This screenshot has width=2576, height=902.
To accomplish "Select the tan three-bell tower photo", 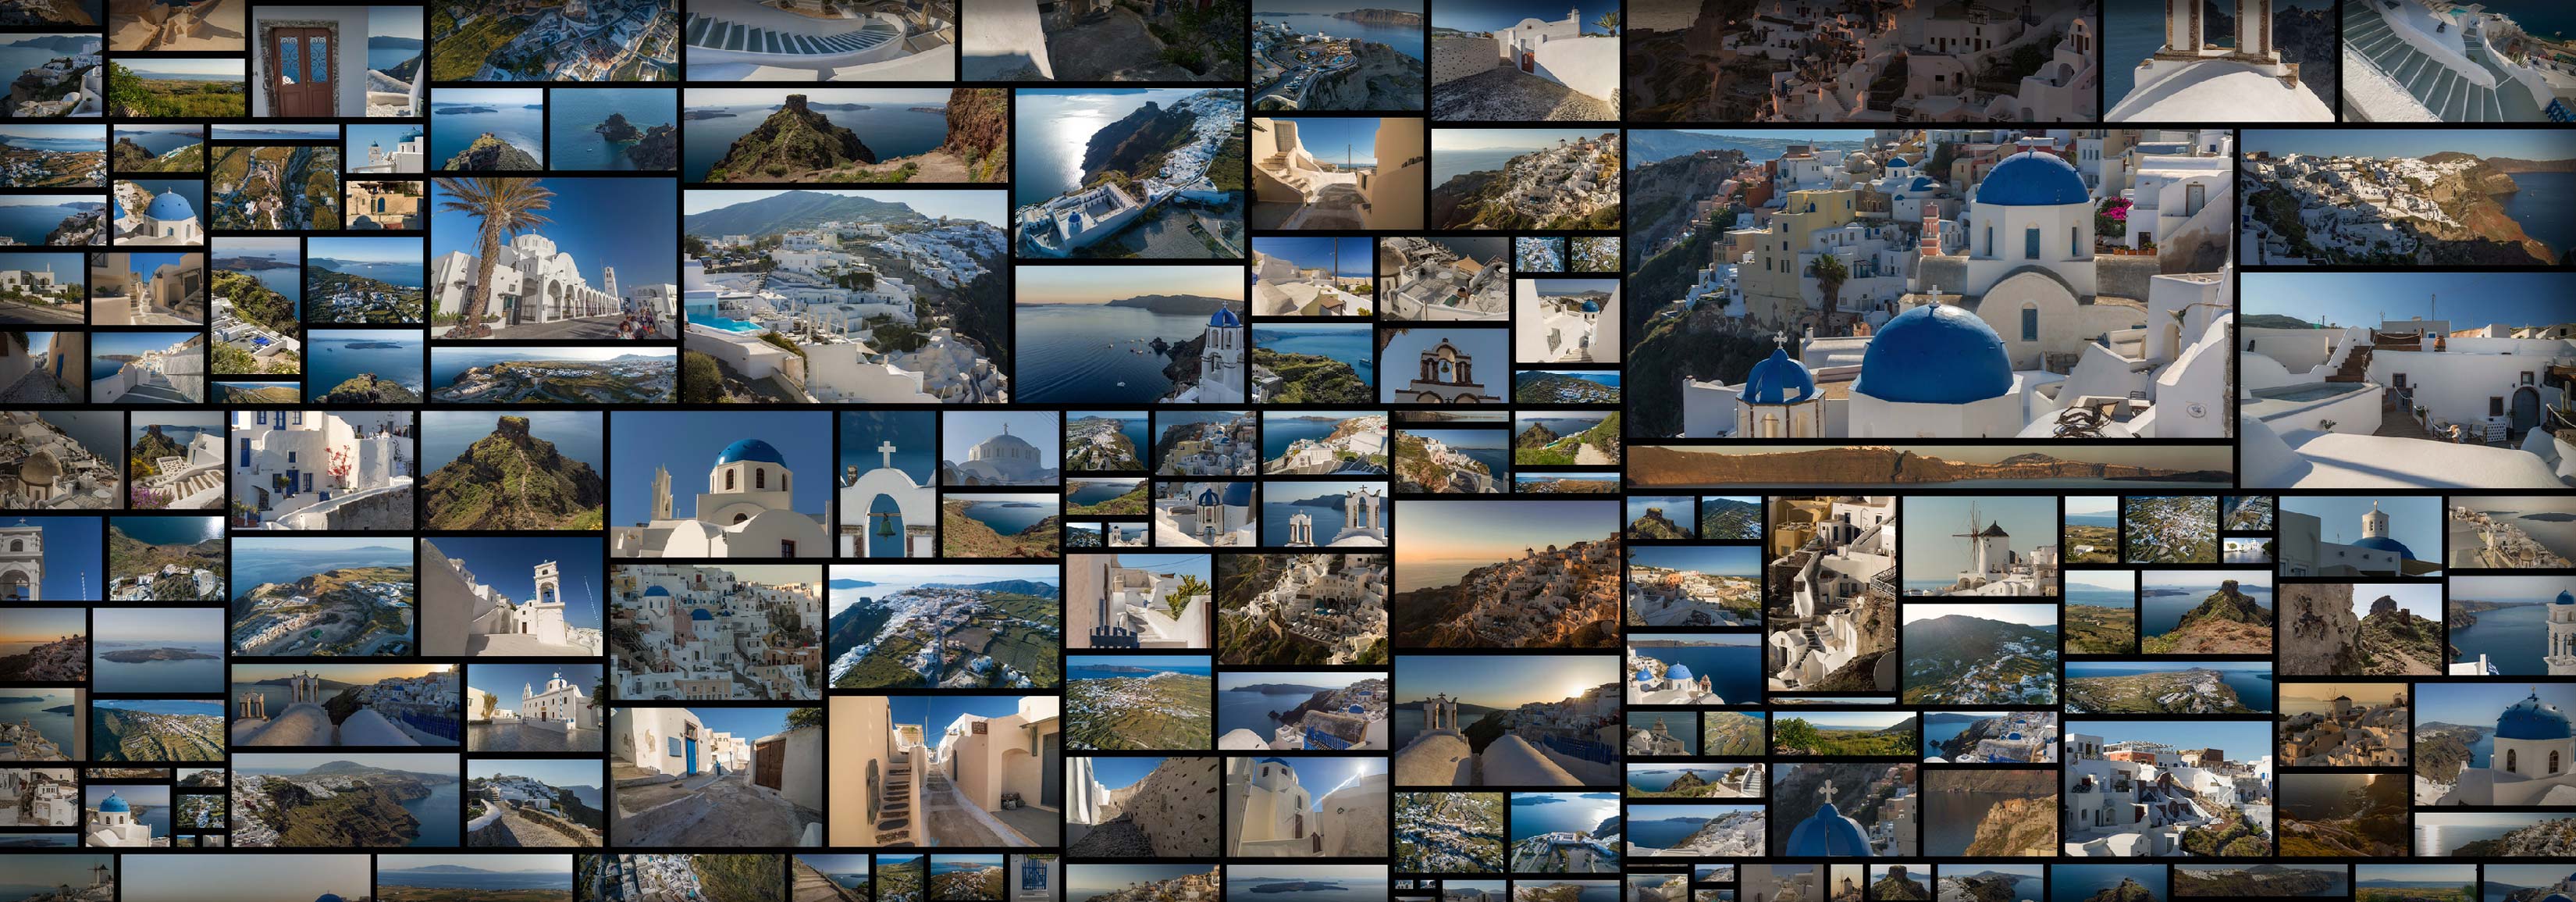I will pyautogui.click(x=1443, y=365).
